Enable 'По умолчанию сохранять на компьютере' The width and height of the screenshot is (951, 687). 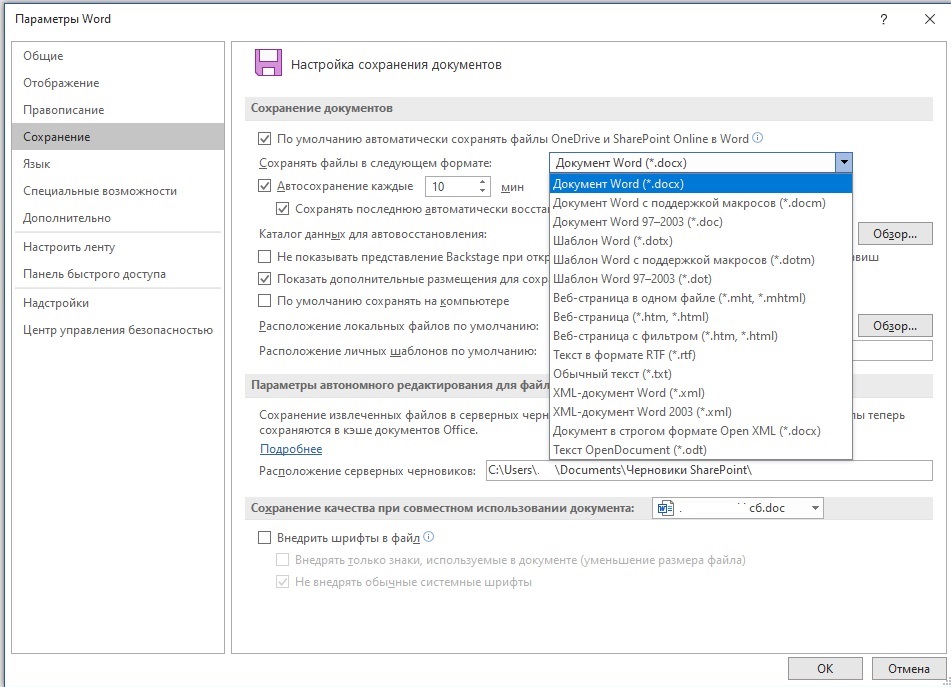coord(264,301)
